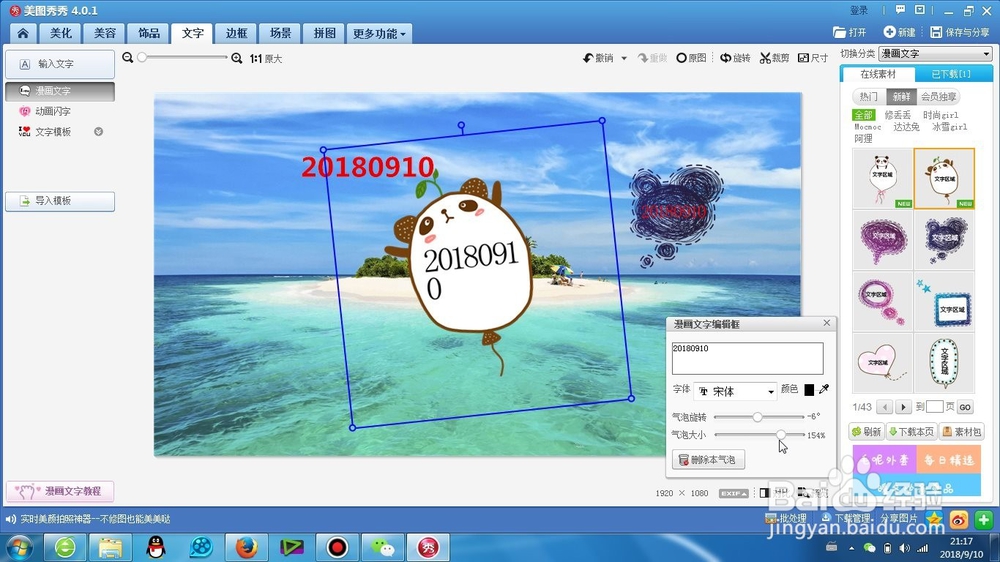Select the 热门 filter toggle
This screenshot has width=1000, height=562.
click(x=869, y=97)
